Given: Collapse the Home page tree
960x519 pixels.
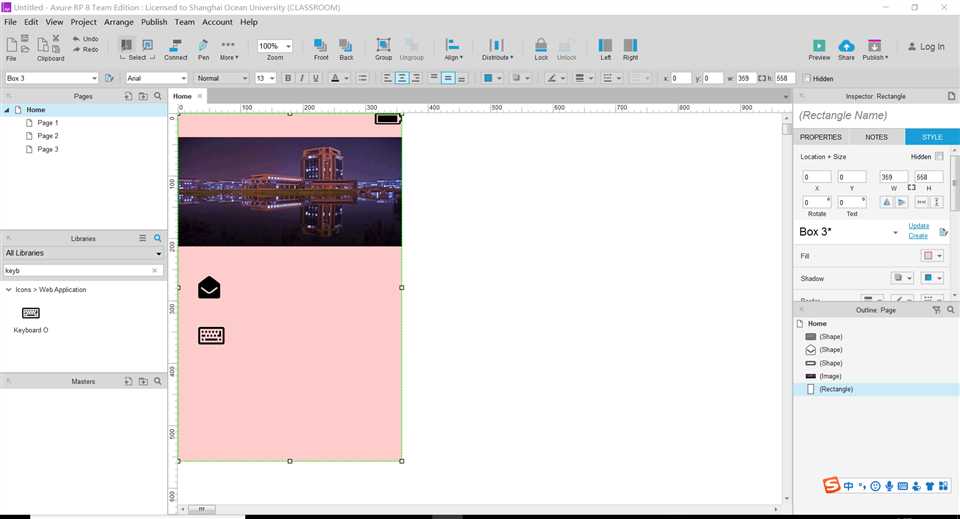Looking at the screenshot, I should pos(7,110).
